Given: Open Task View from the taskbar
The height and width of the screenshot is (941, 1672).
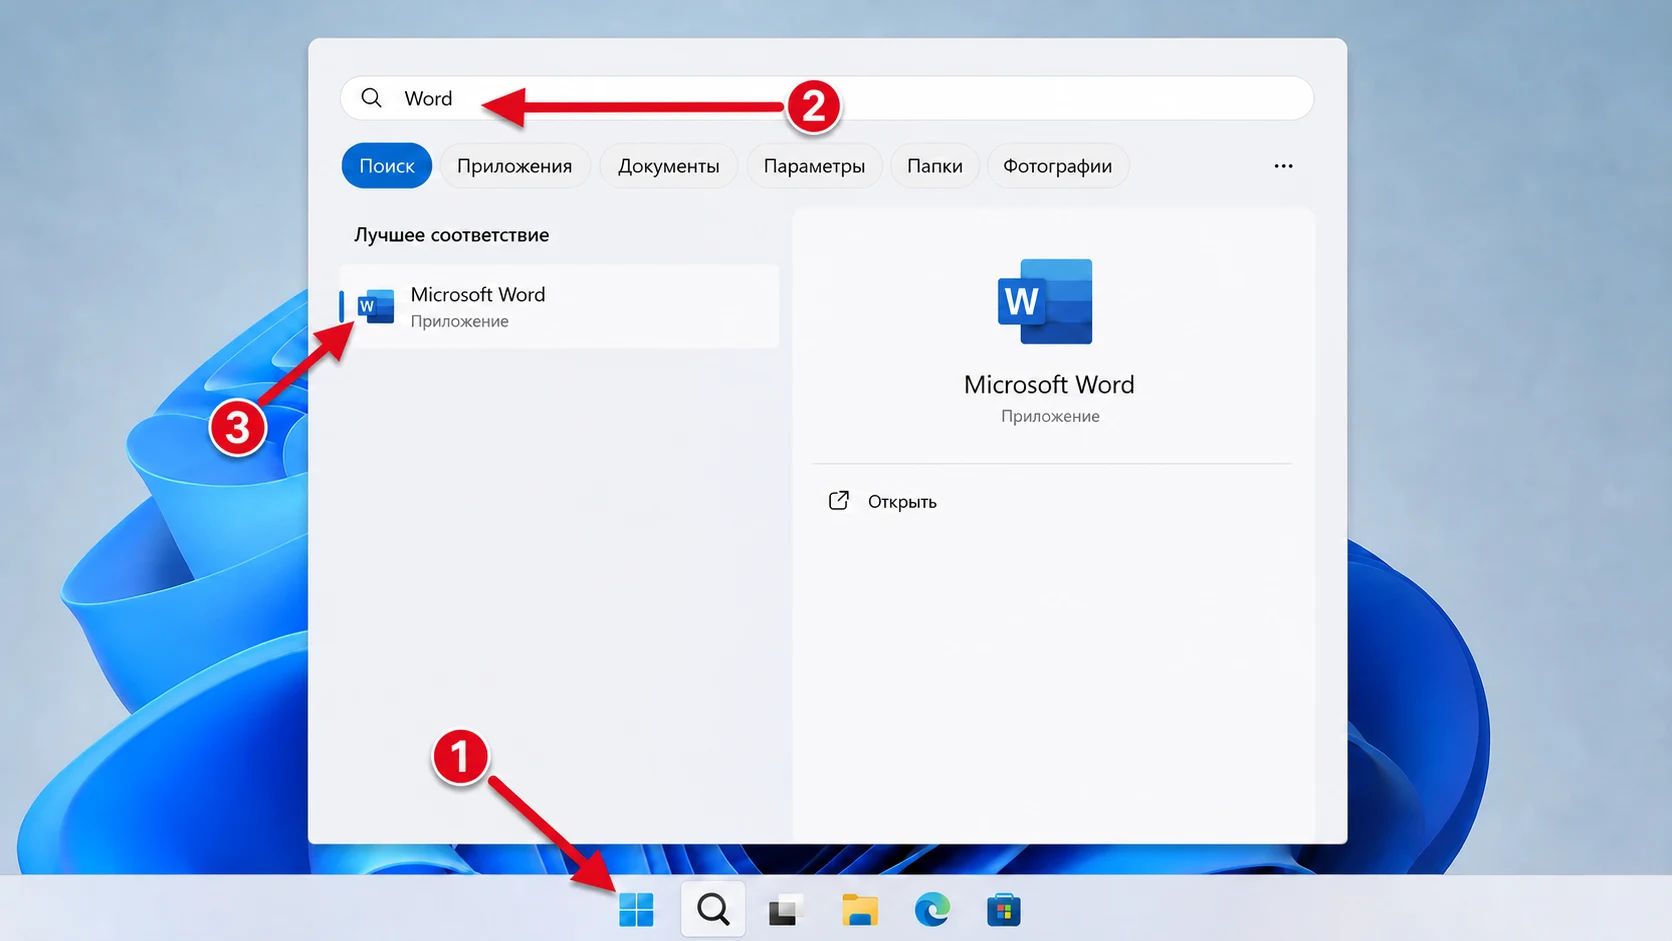Looking at the screenshot, I should pyautogui.click(x=786, y=910).
